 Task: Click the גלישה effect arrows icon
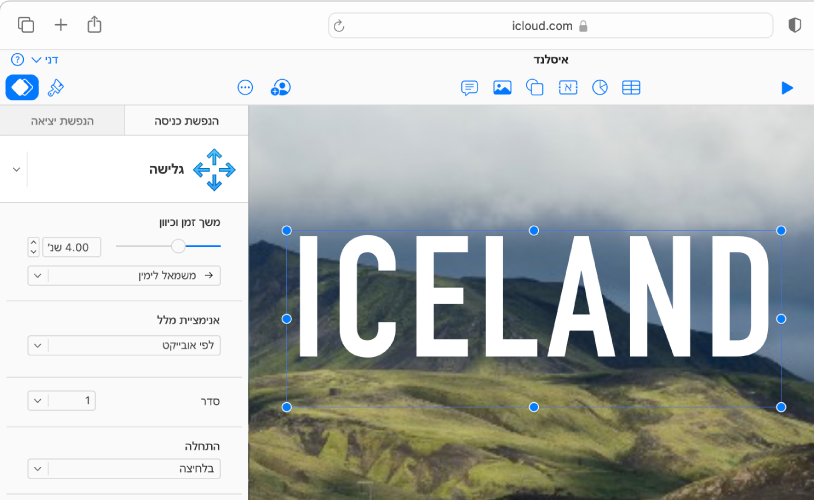214,170
